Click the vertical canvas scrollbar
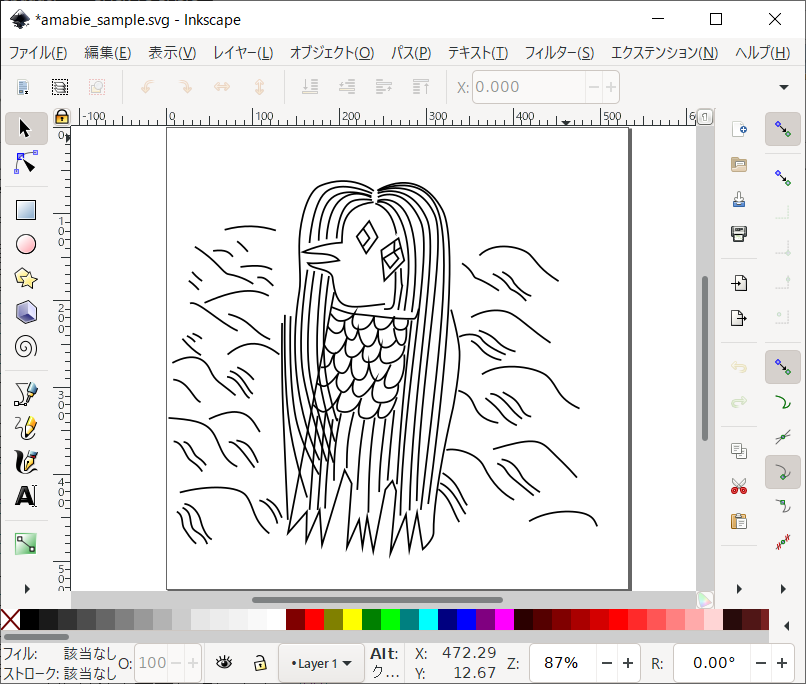Image resolution: width=806 pixels, height=684 pixels. [705, 358]
